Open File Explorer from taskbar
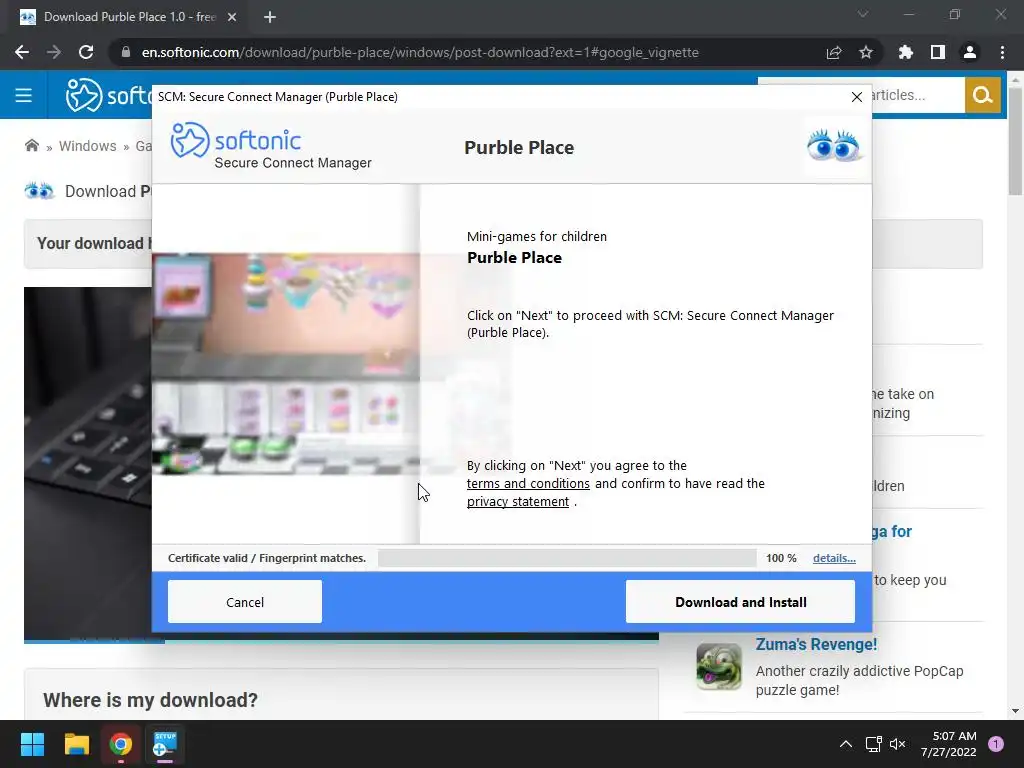 (76, 744)
